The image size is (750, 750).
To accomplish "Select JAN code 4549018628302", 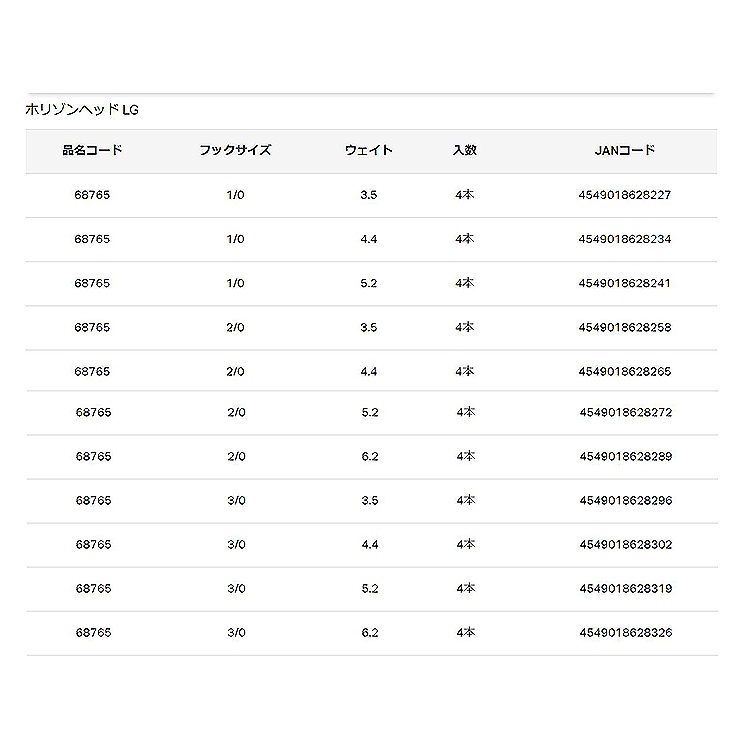I will 624,545.
